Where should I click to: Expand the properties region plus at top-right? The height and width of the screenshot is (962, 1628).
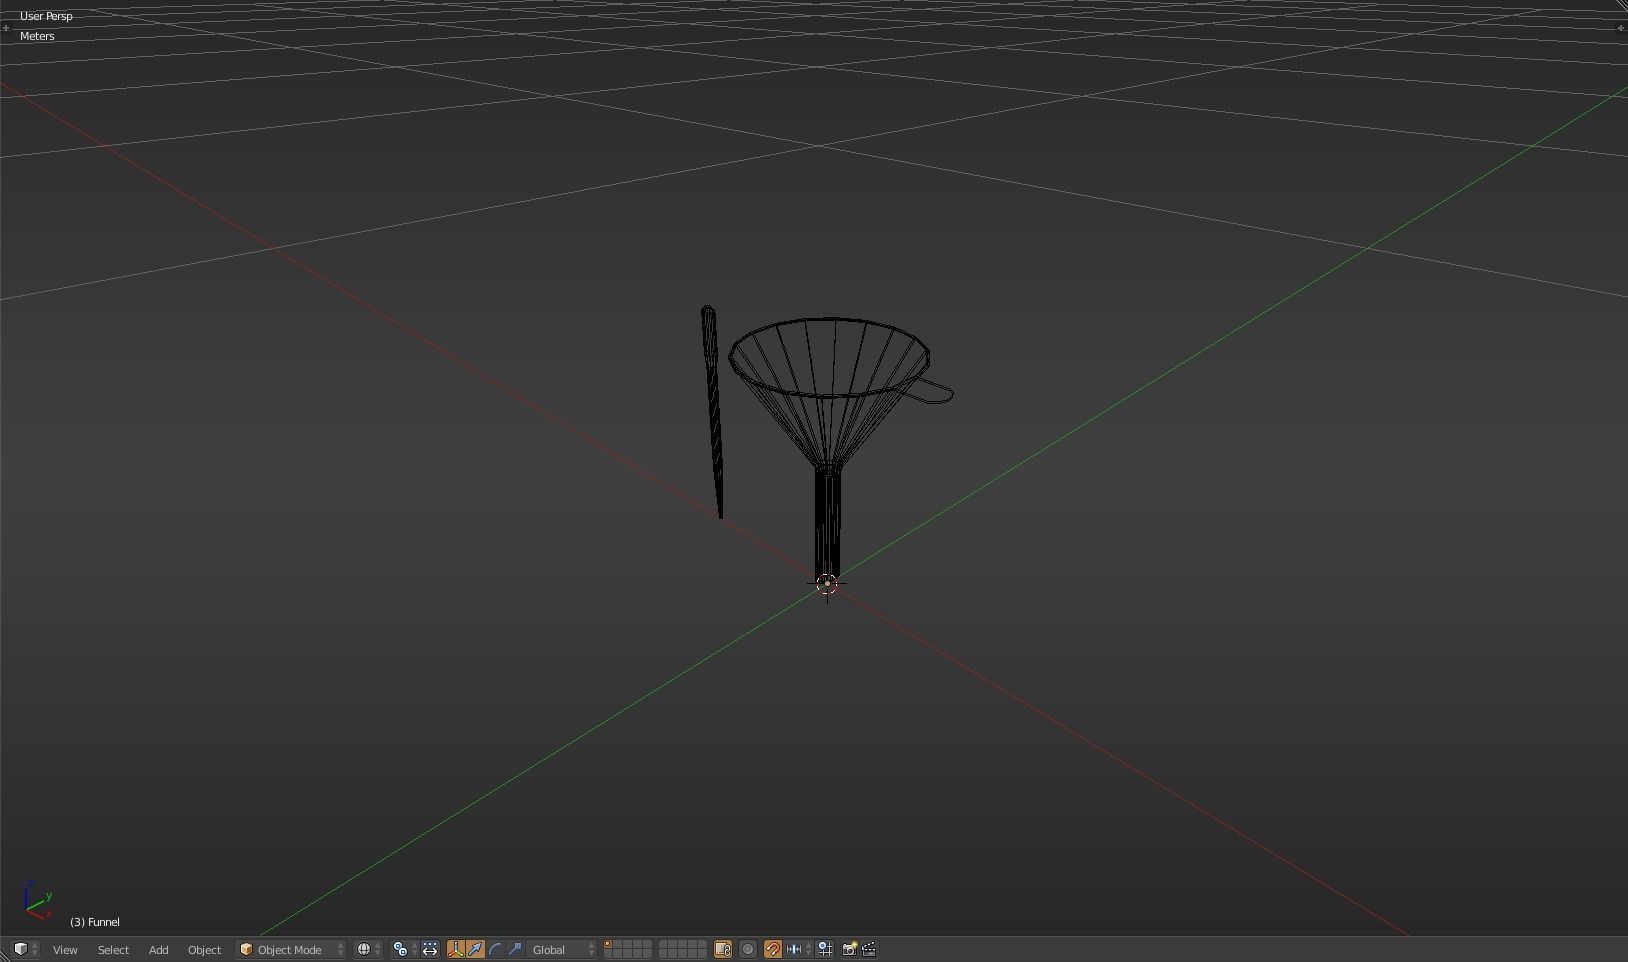(x=1621, y=28)
